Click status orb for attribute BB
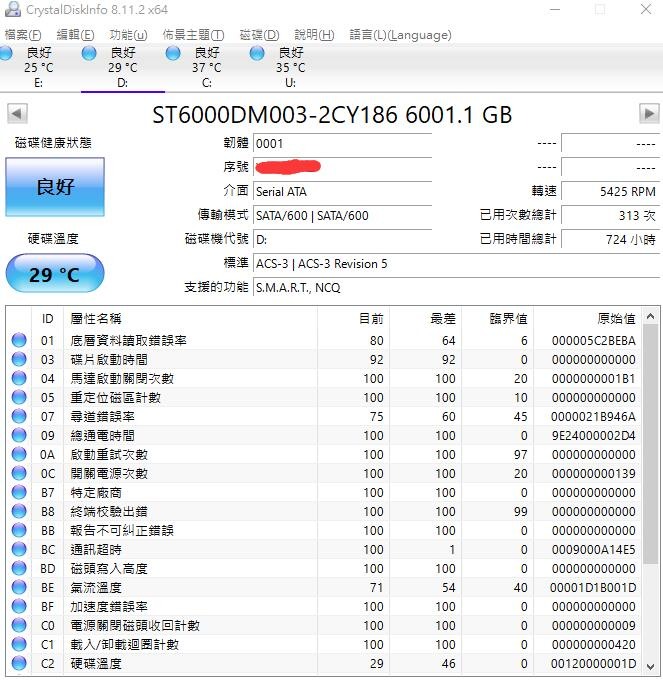This screenshot has height=680, width=663. (19, 530)
